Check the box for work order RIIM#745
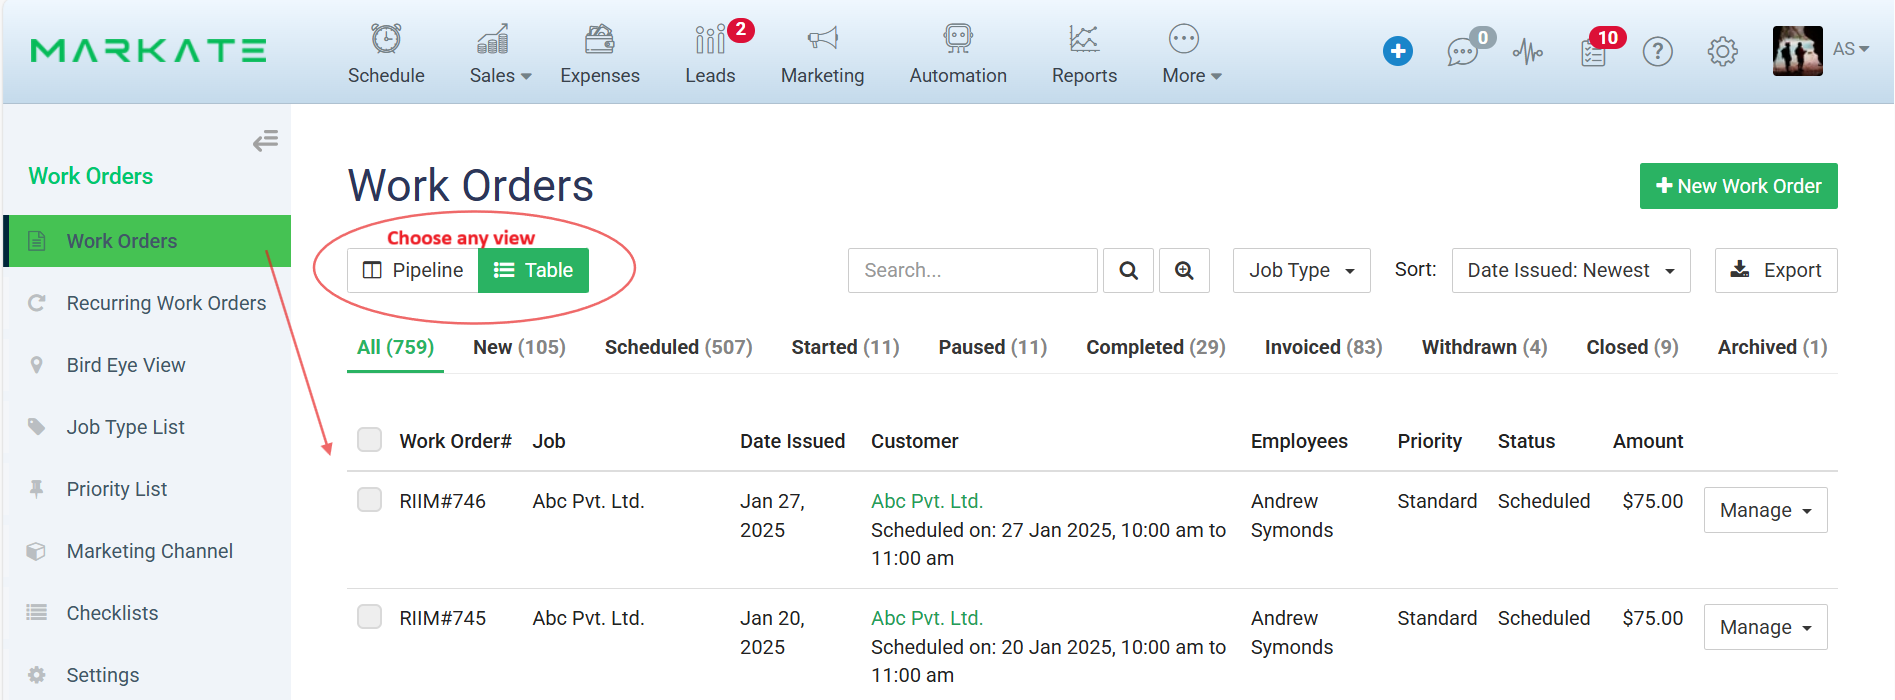 (x=370, y=617)
